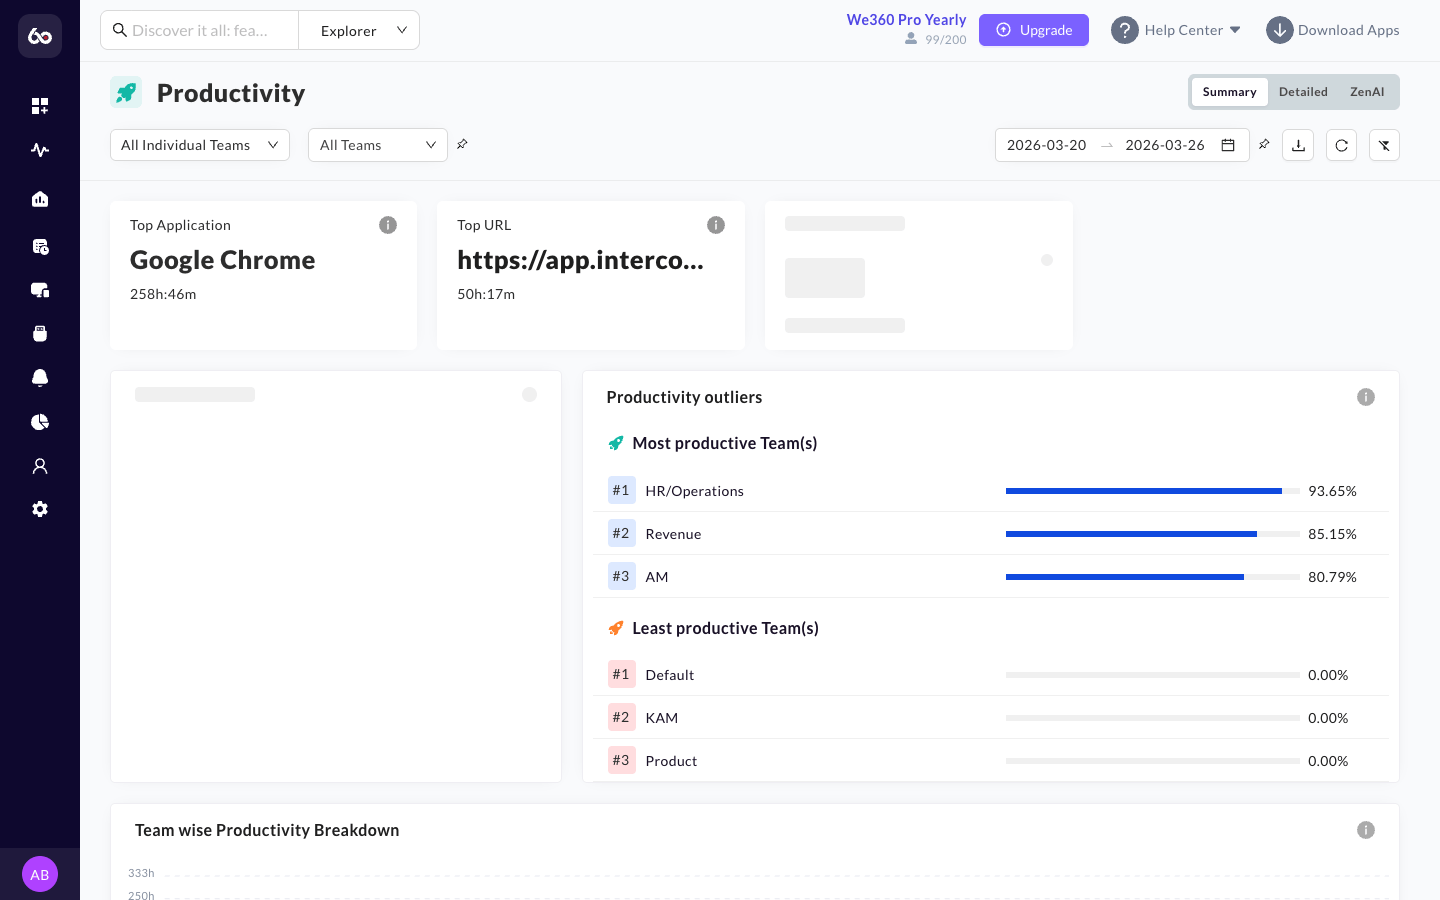
Task: Click Download Apps link
Action: click(1333, 30)
